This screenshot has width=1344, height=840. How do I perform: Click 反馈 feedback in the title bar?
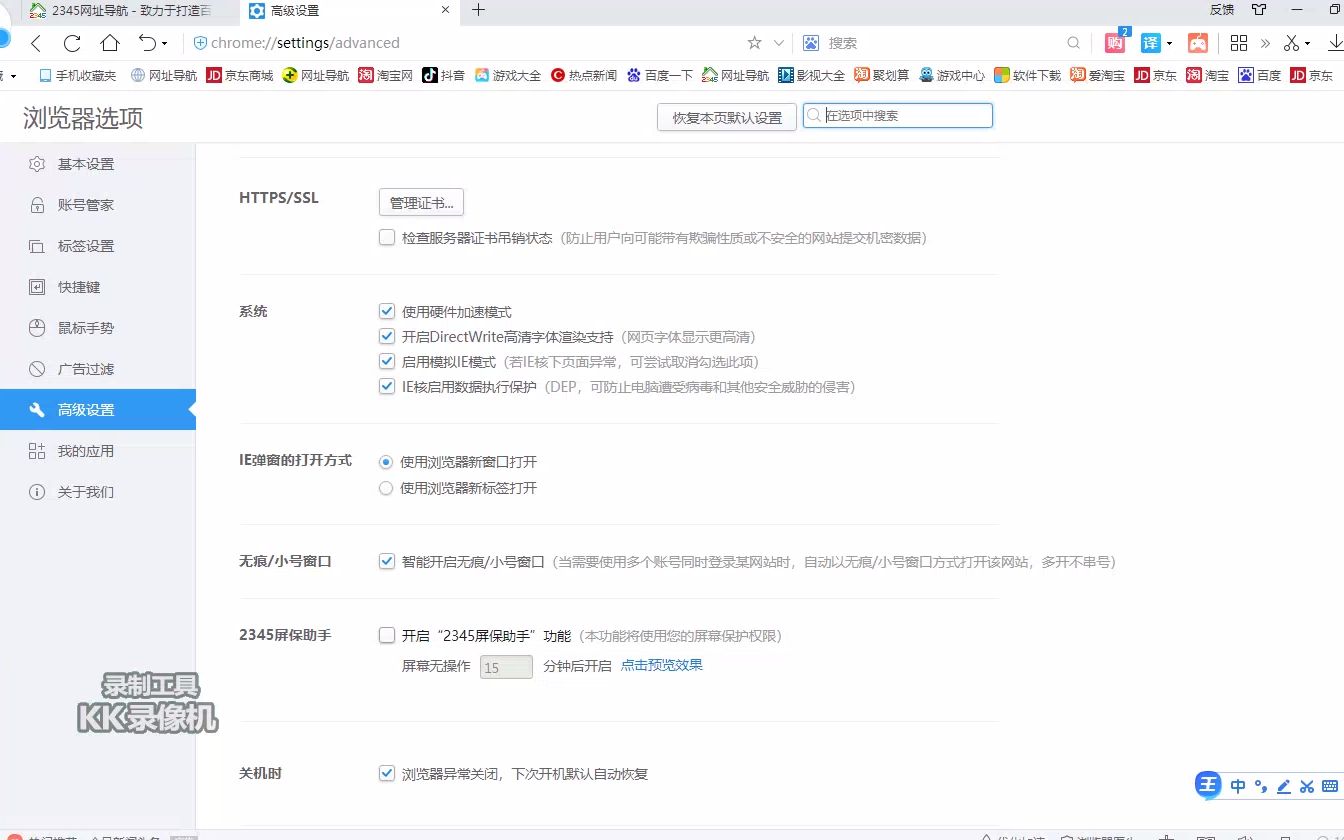1222,10
